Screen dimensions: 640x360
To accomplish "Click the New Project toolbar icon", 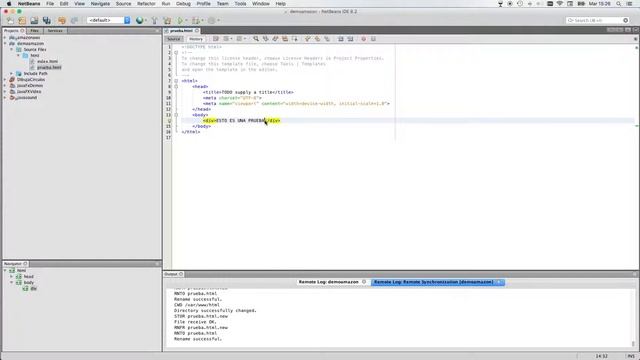I will coord(22,20).
